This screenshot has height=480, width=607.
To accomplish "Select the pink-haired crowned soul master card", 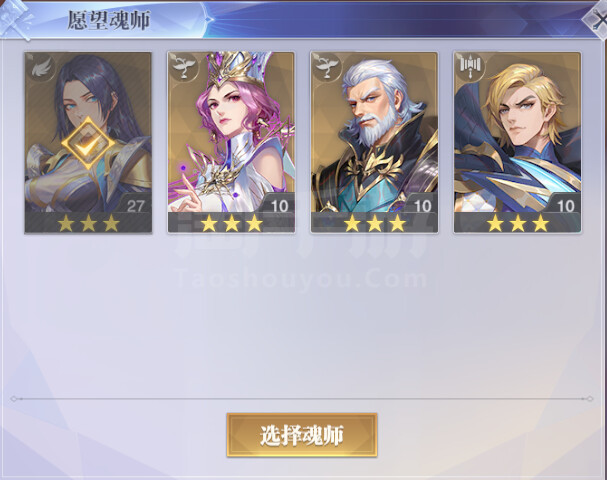I will (231, 142).
